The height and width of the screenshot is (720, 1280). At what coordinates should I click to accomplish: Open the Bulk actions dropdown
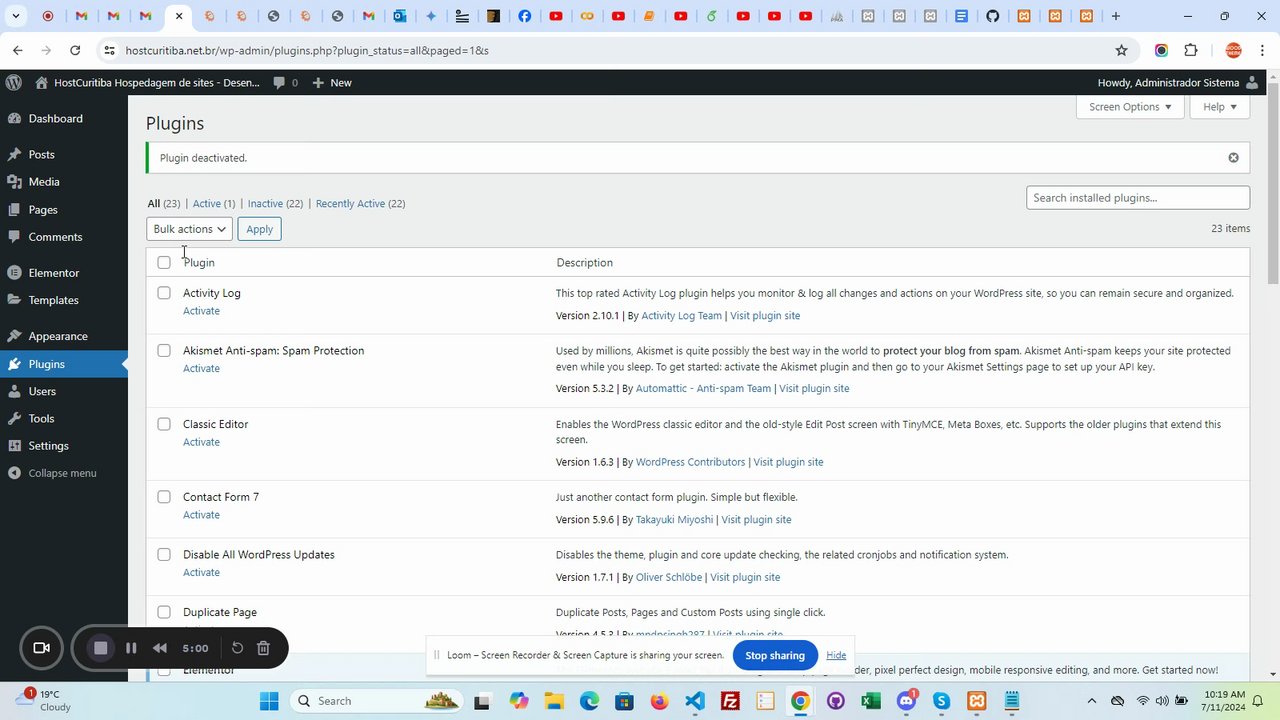tap(189, 229)
